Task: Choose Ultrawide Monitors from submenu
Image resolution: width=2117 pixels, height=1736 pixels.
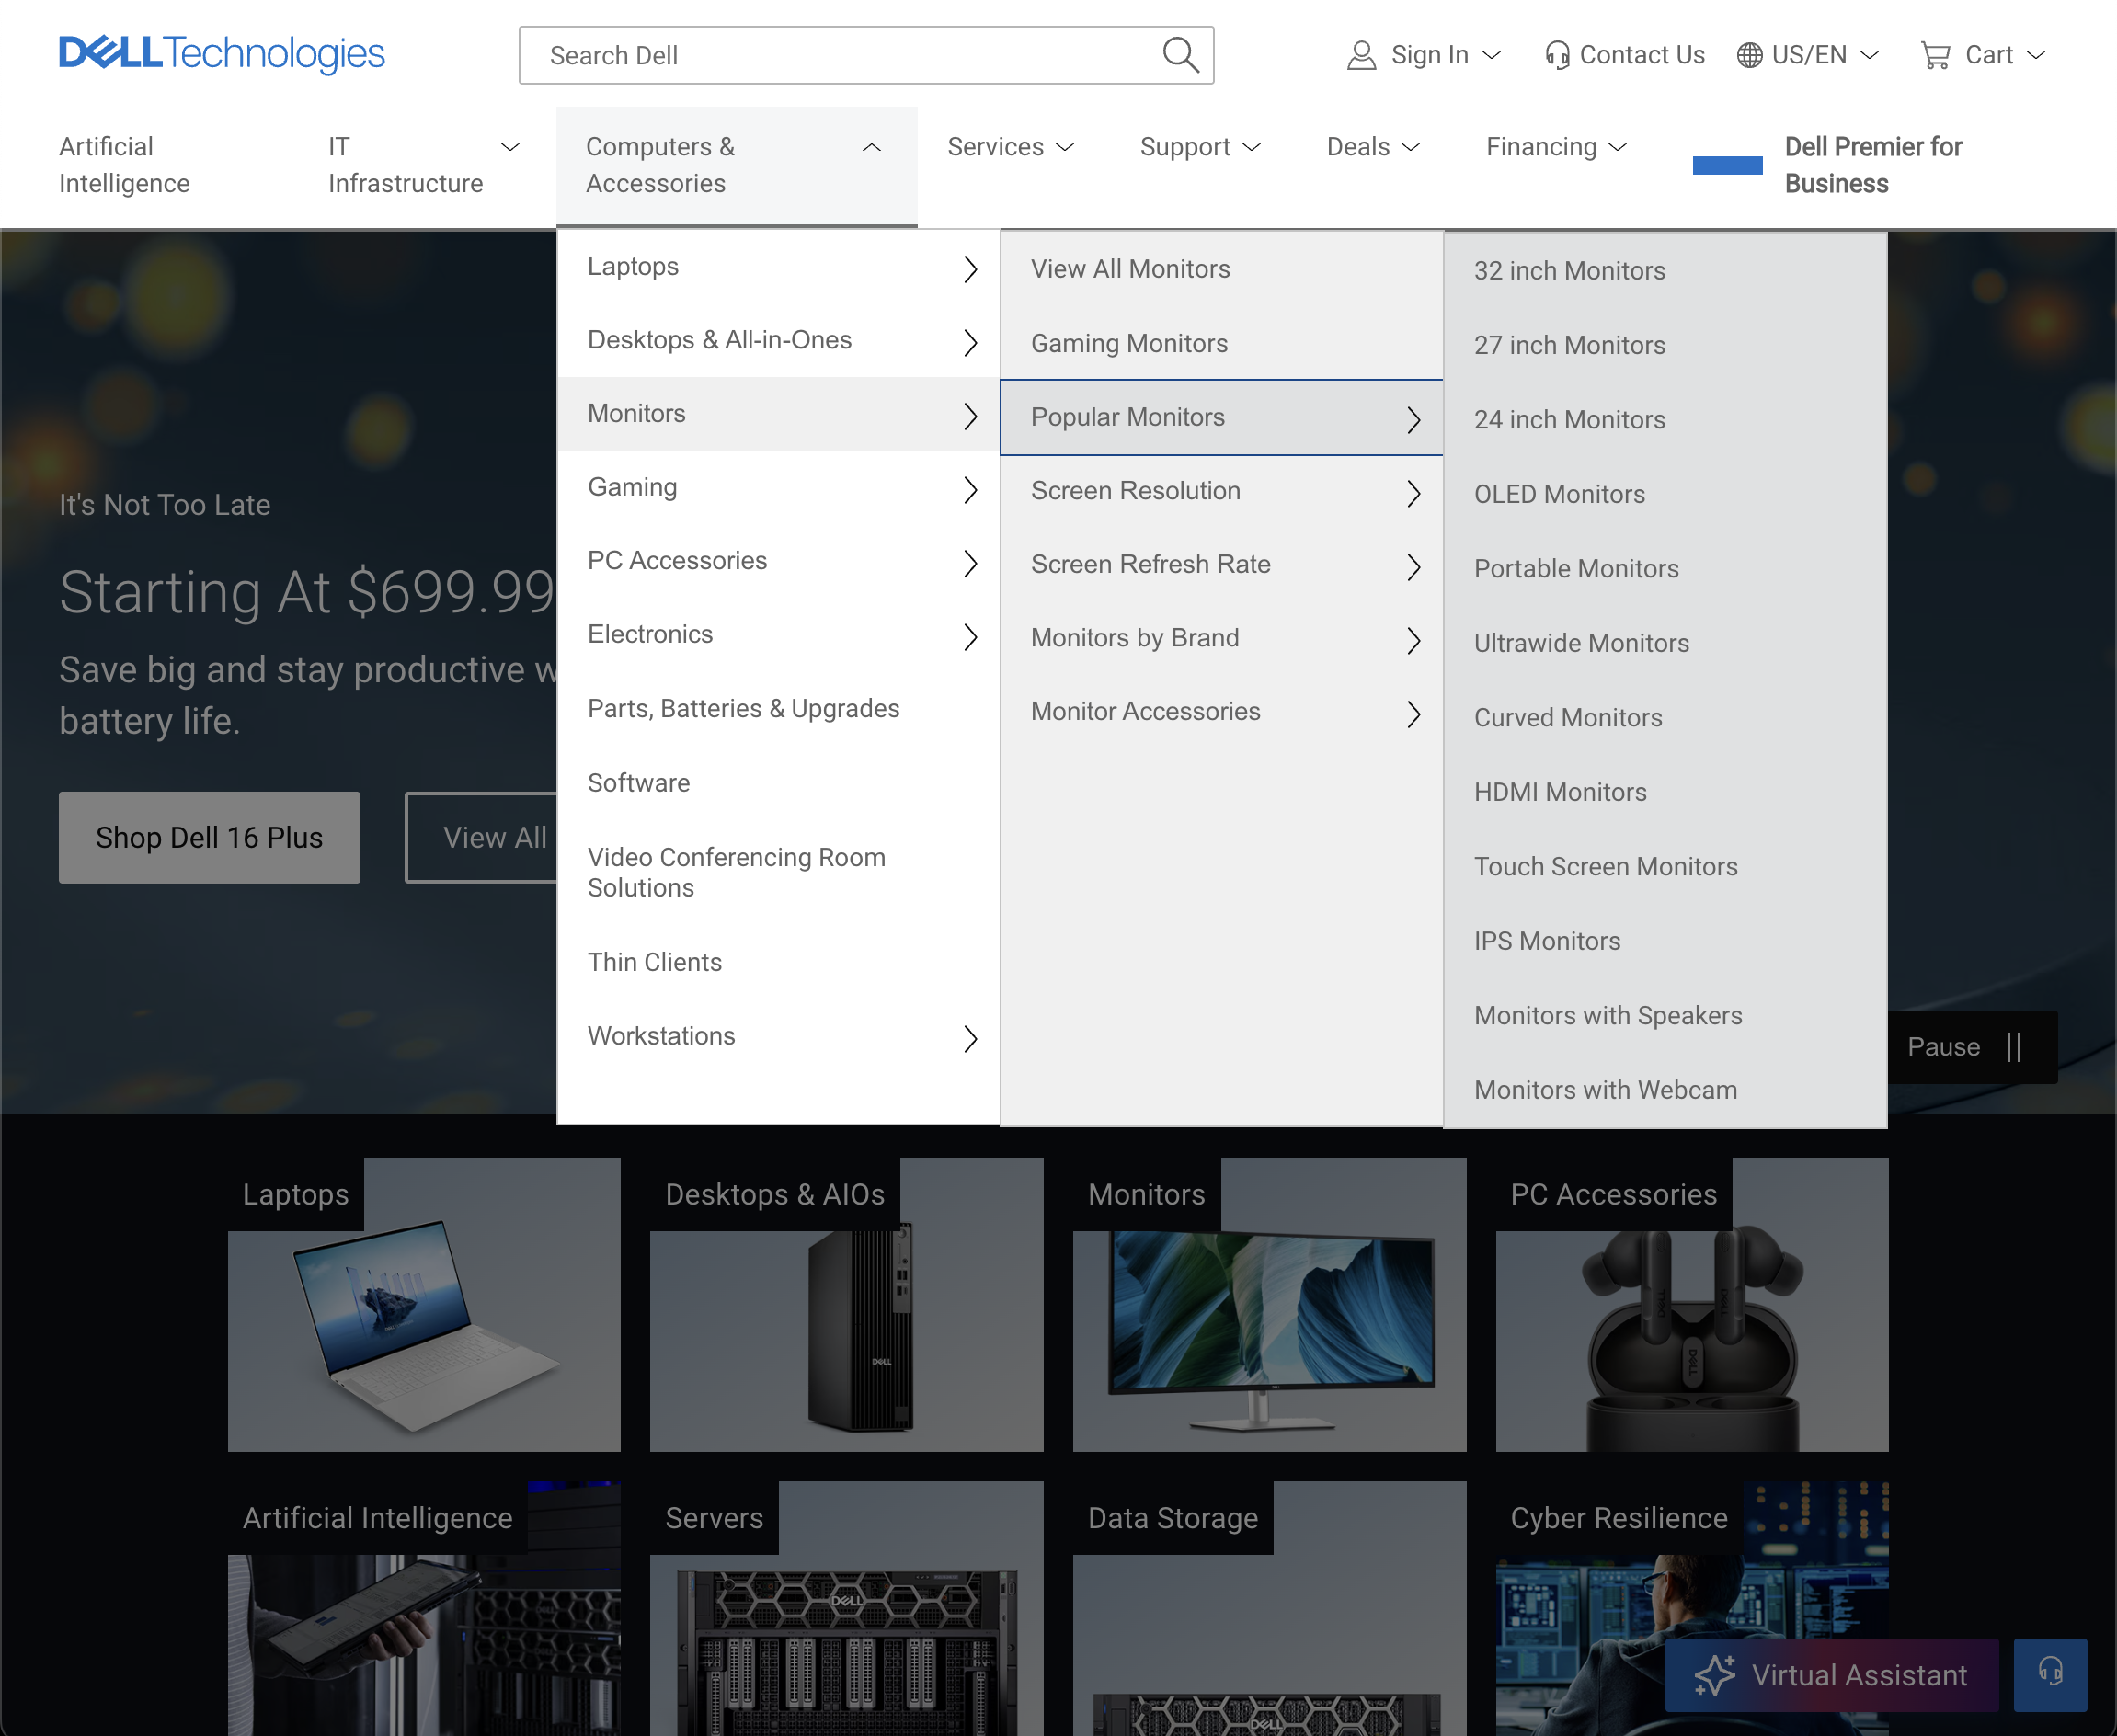Action: [1581, 643]
